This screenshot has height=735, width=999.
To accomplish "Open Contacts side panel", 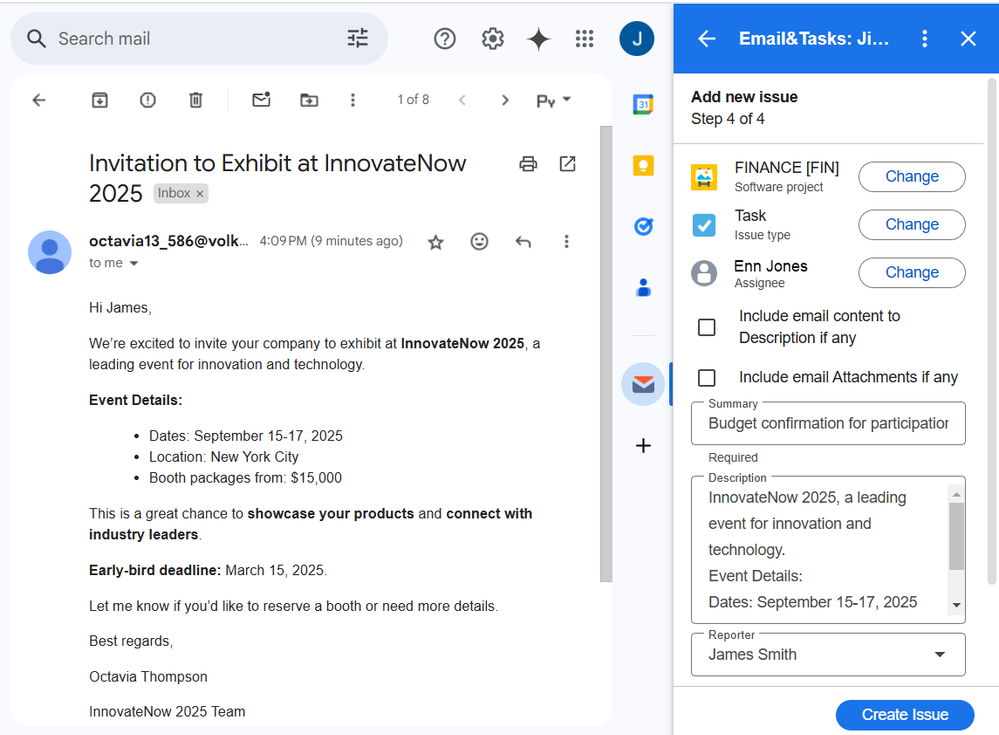I will (x=643, y=288).
